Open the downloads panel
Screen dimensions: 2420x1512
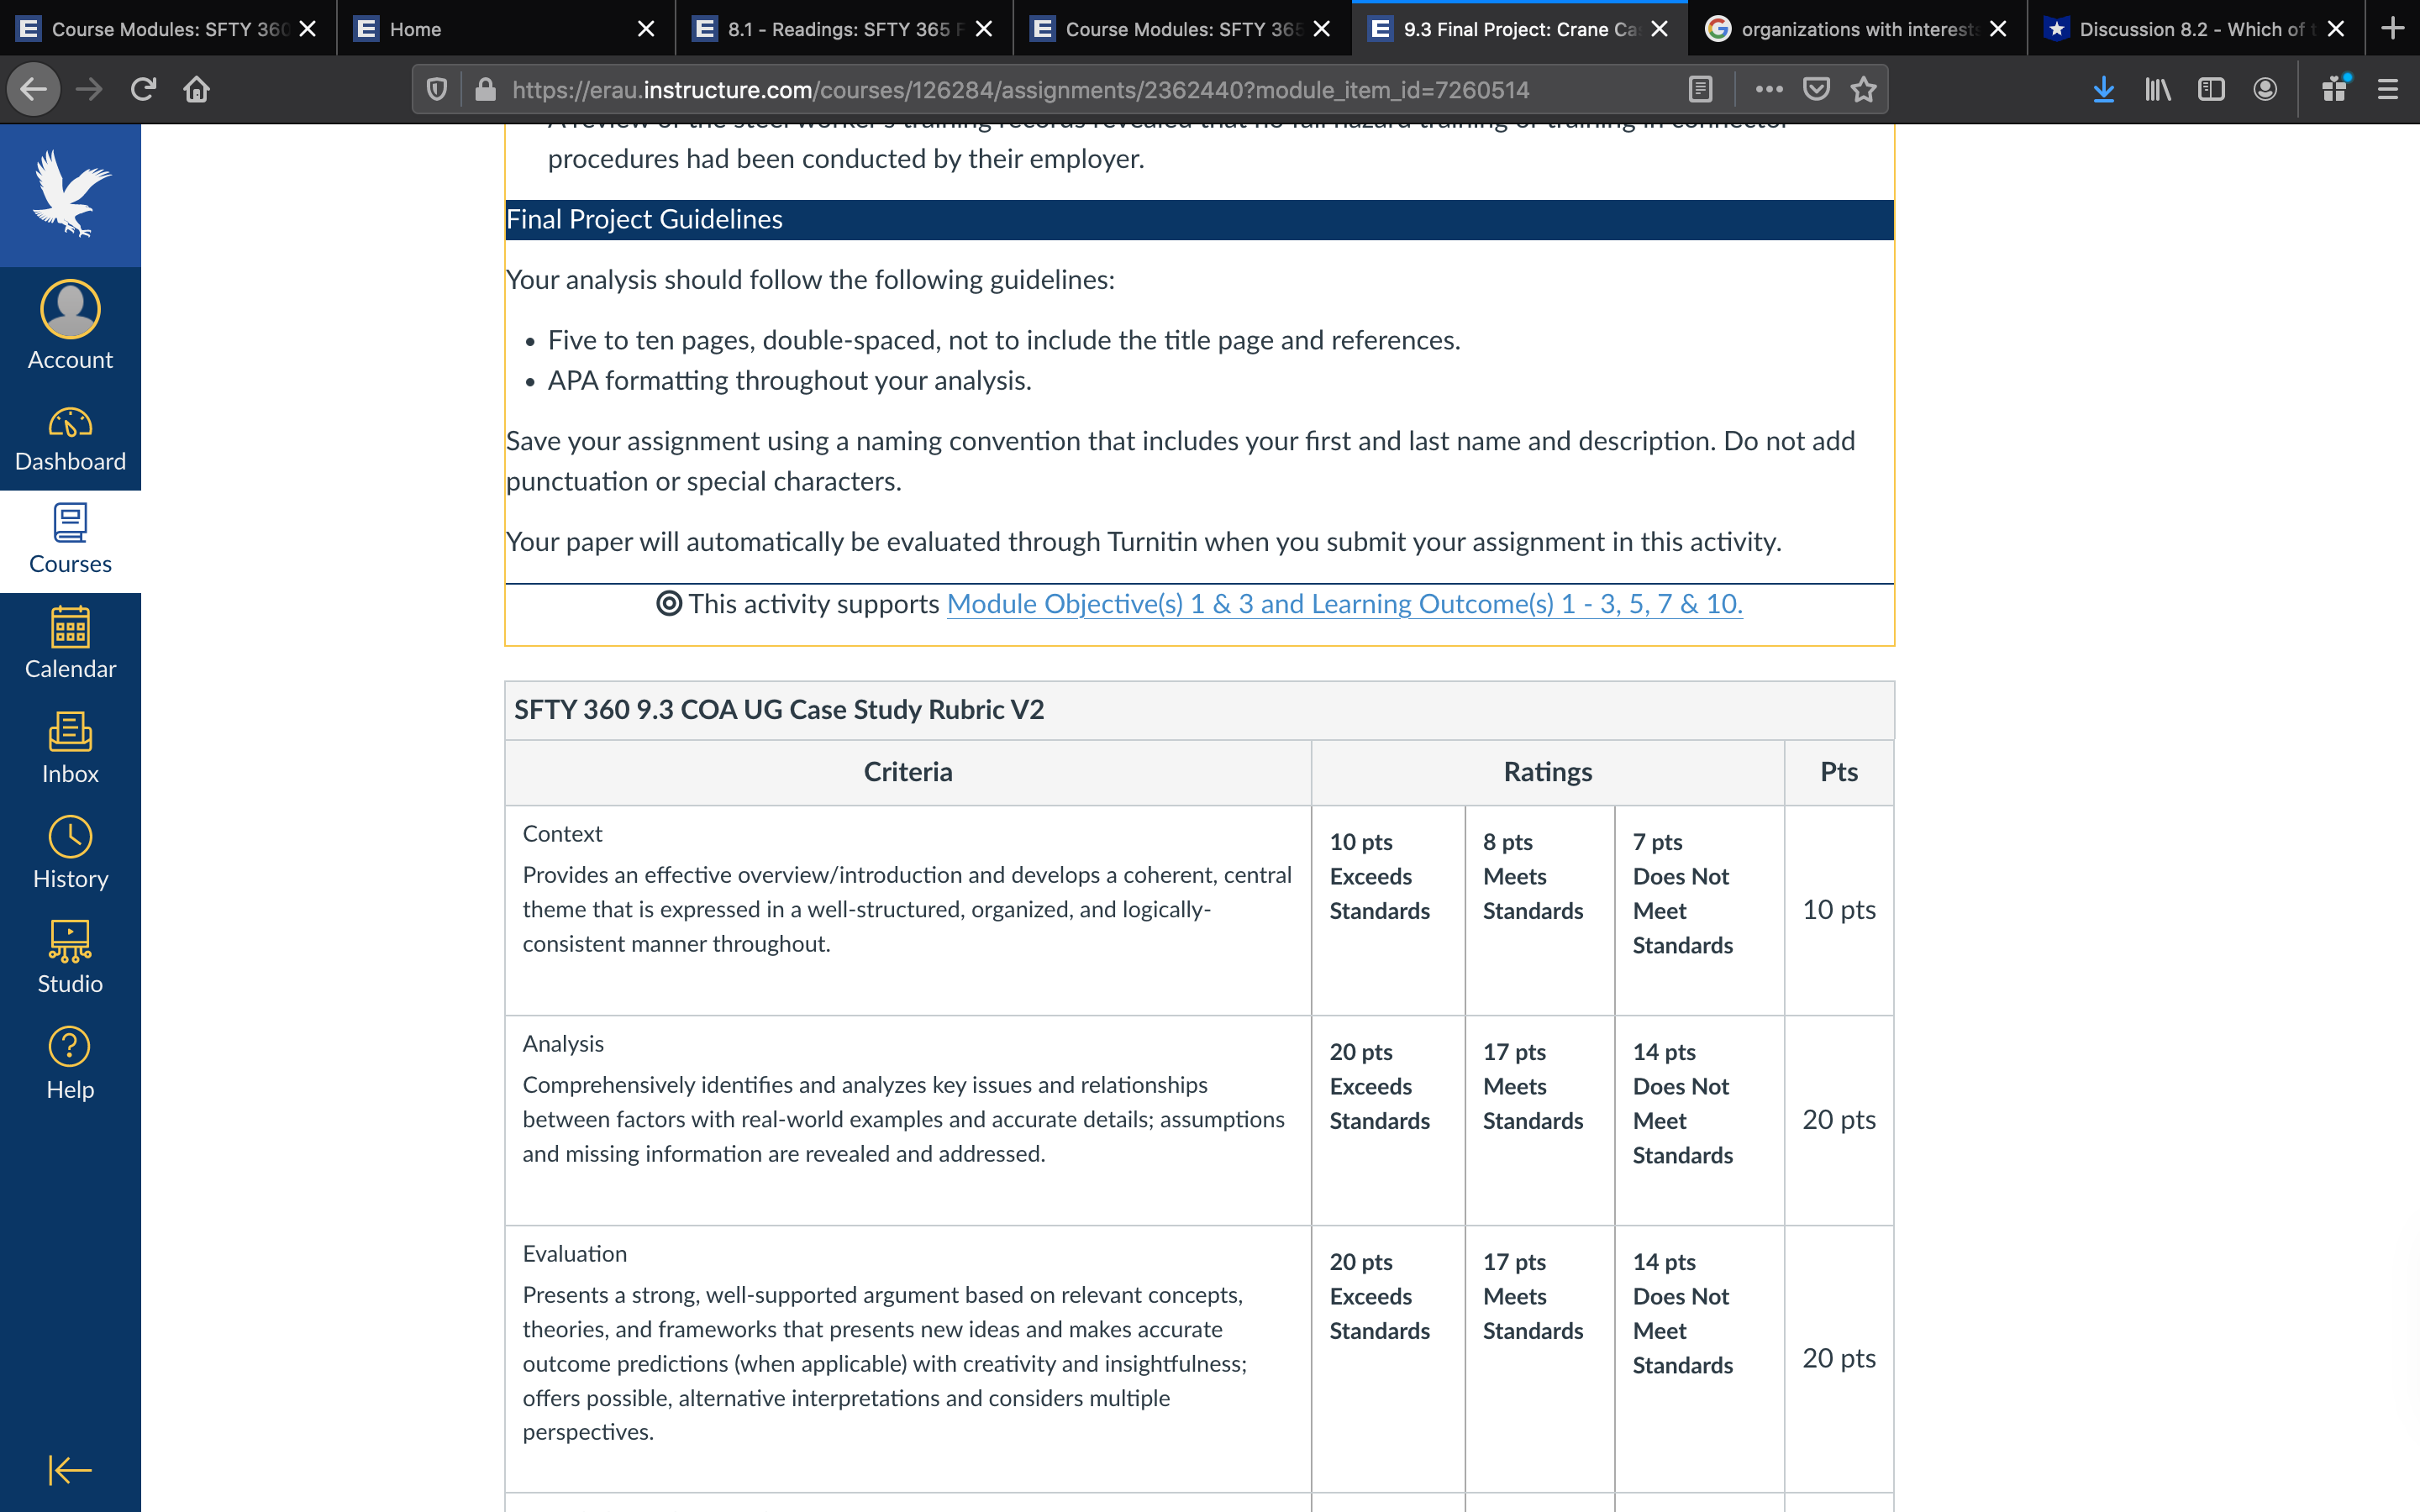click(2104, 89)
